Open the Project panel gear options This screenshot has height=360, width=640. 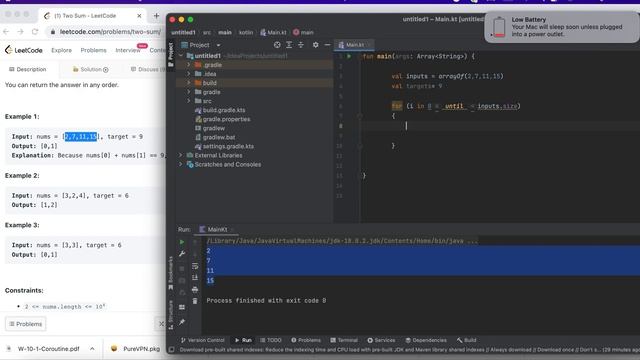(x=316, y=45)
